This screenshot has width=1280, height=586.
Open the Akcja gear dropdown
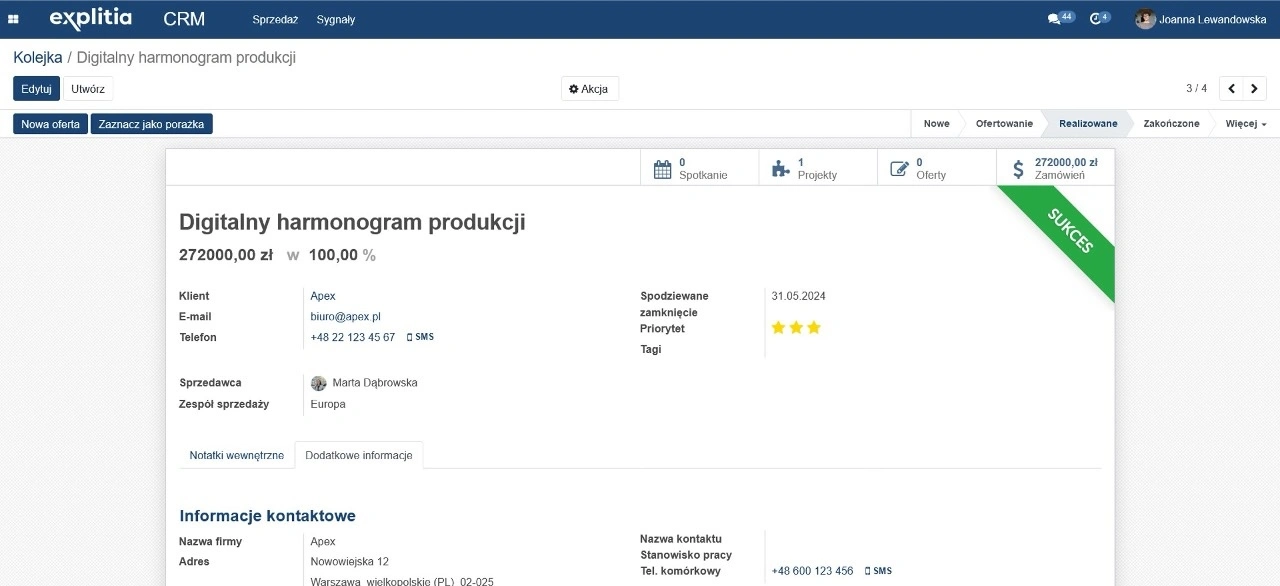click(x=589, y=89)
